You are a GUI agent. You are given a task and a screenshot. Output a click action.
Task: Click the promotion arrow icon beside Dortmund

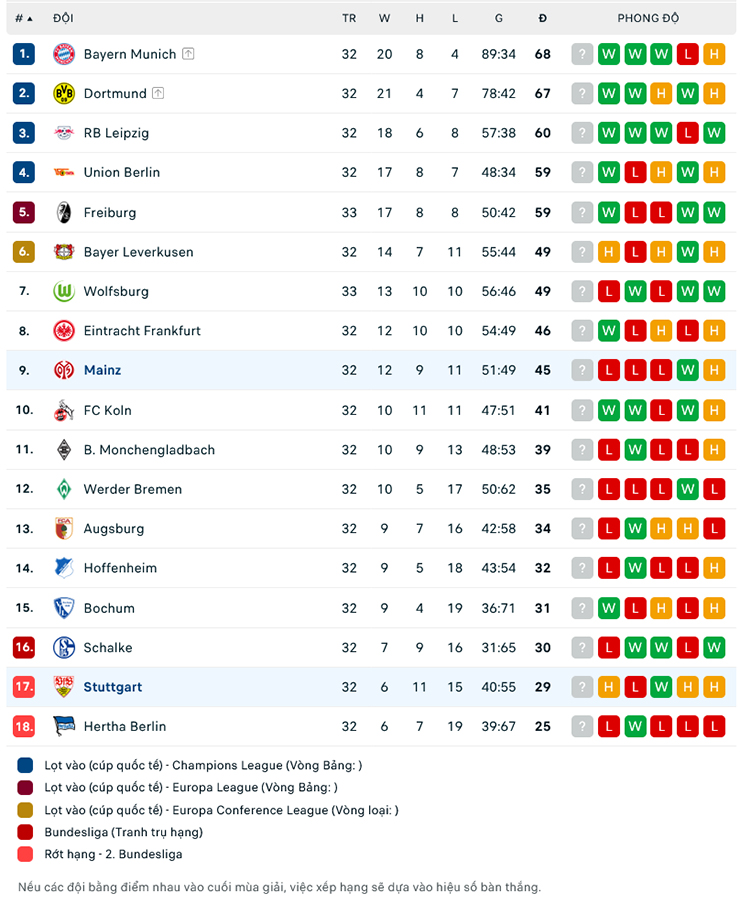(x=158, y=93)
